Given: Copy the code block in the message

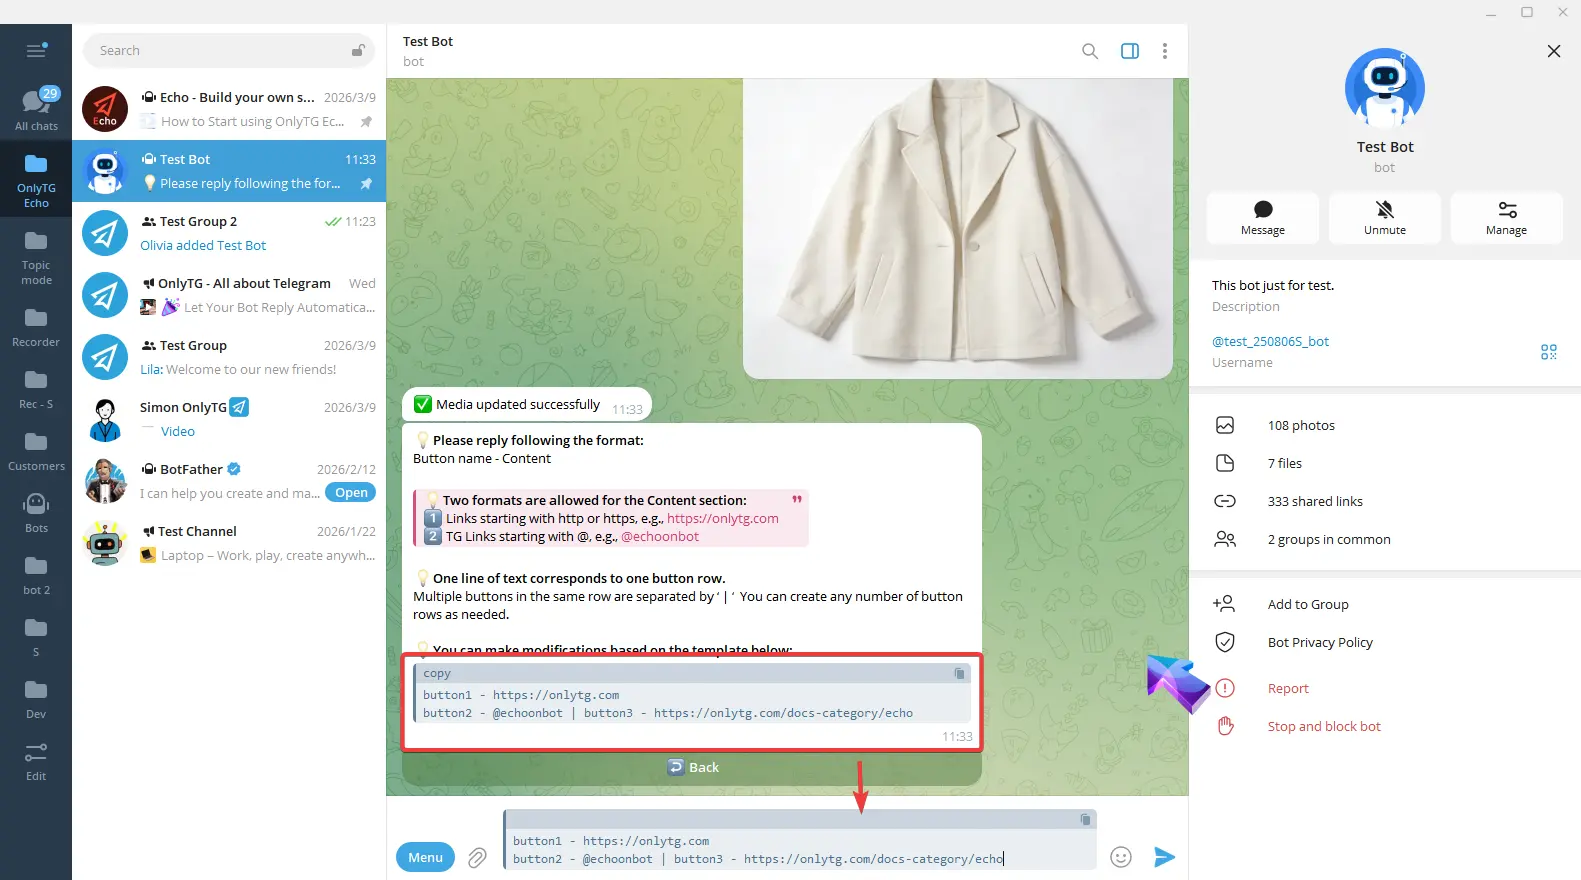Looking at the screenshot, I should point(959,674).
